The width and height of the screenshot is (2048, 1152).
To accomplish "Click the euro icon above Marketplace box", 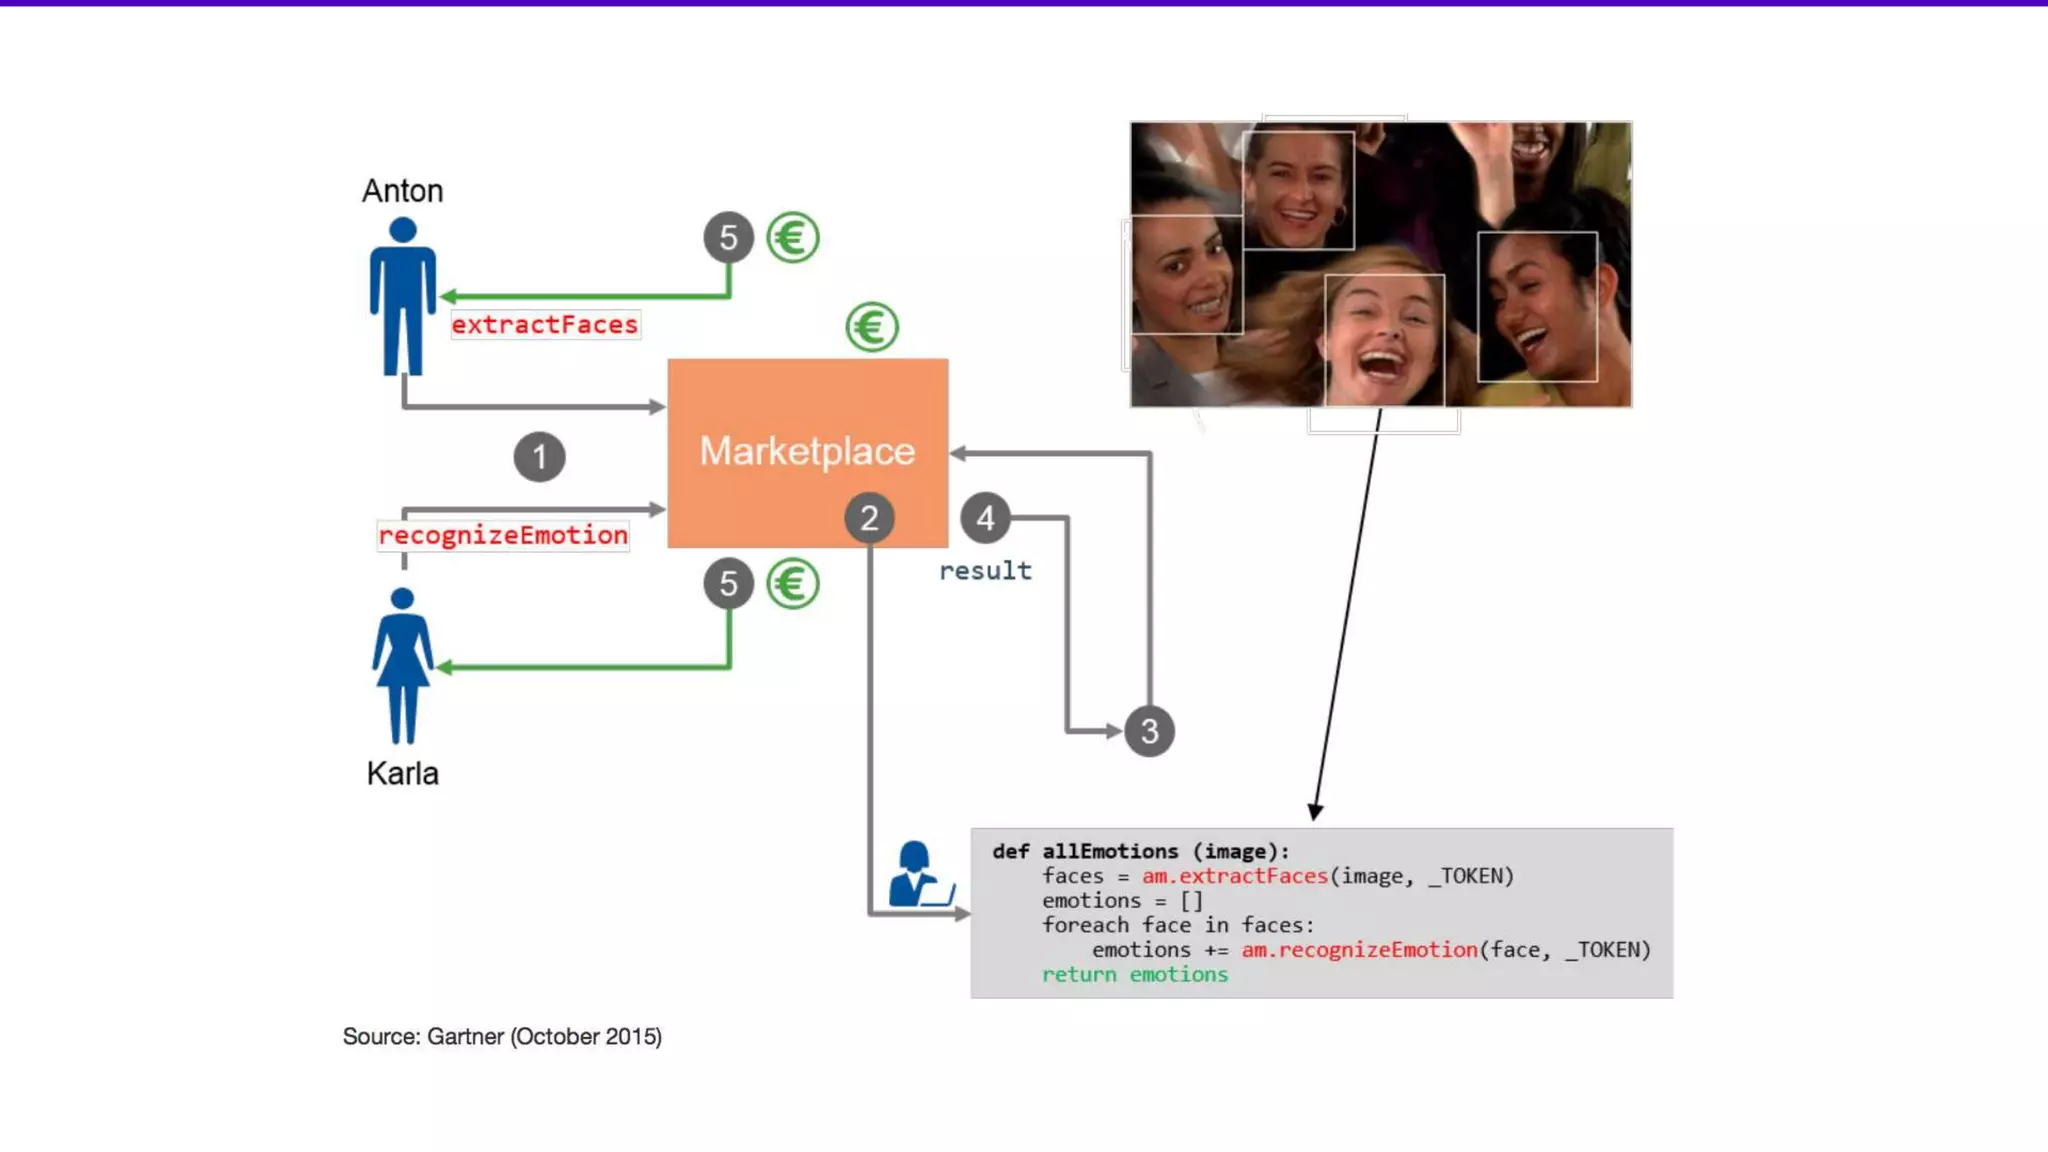I will point(871,327).
